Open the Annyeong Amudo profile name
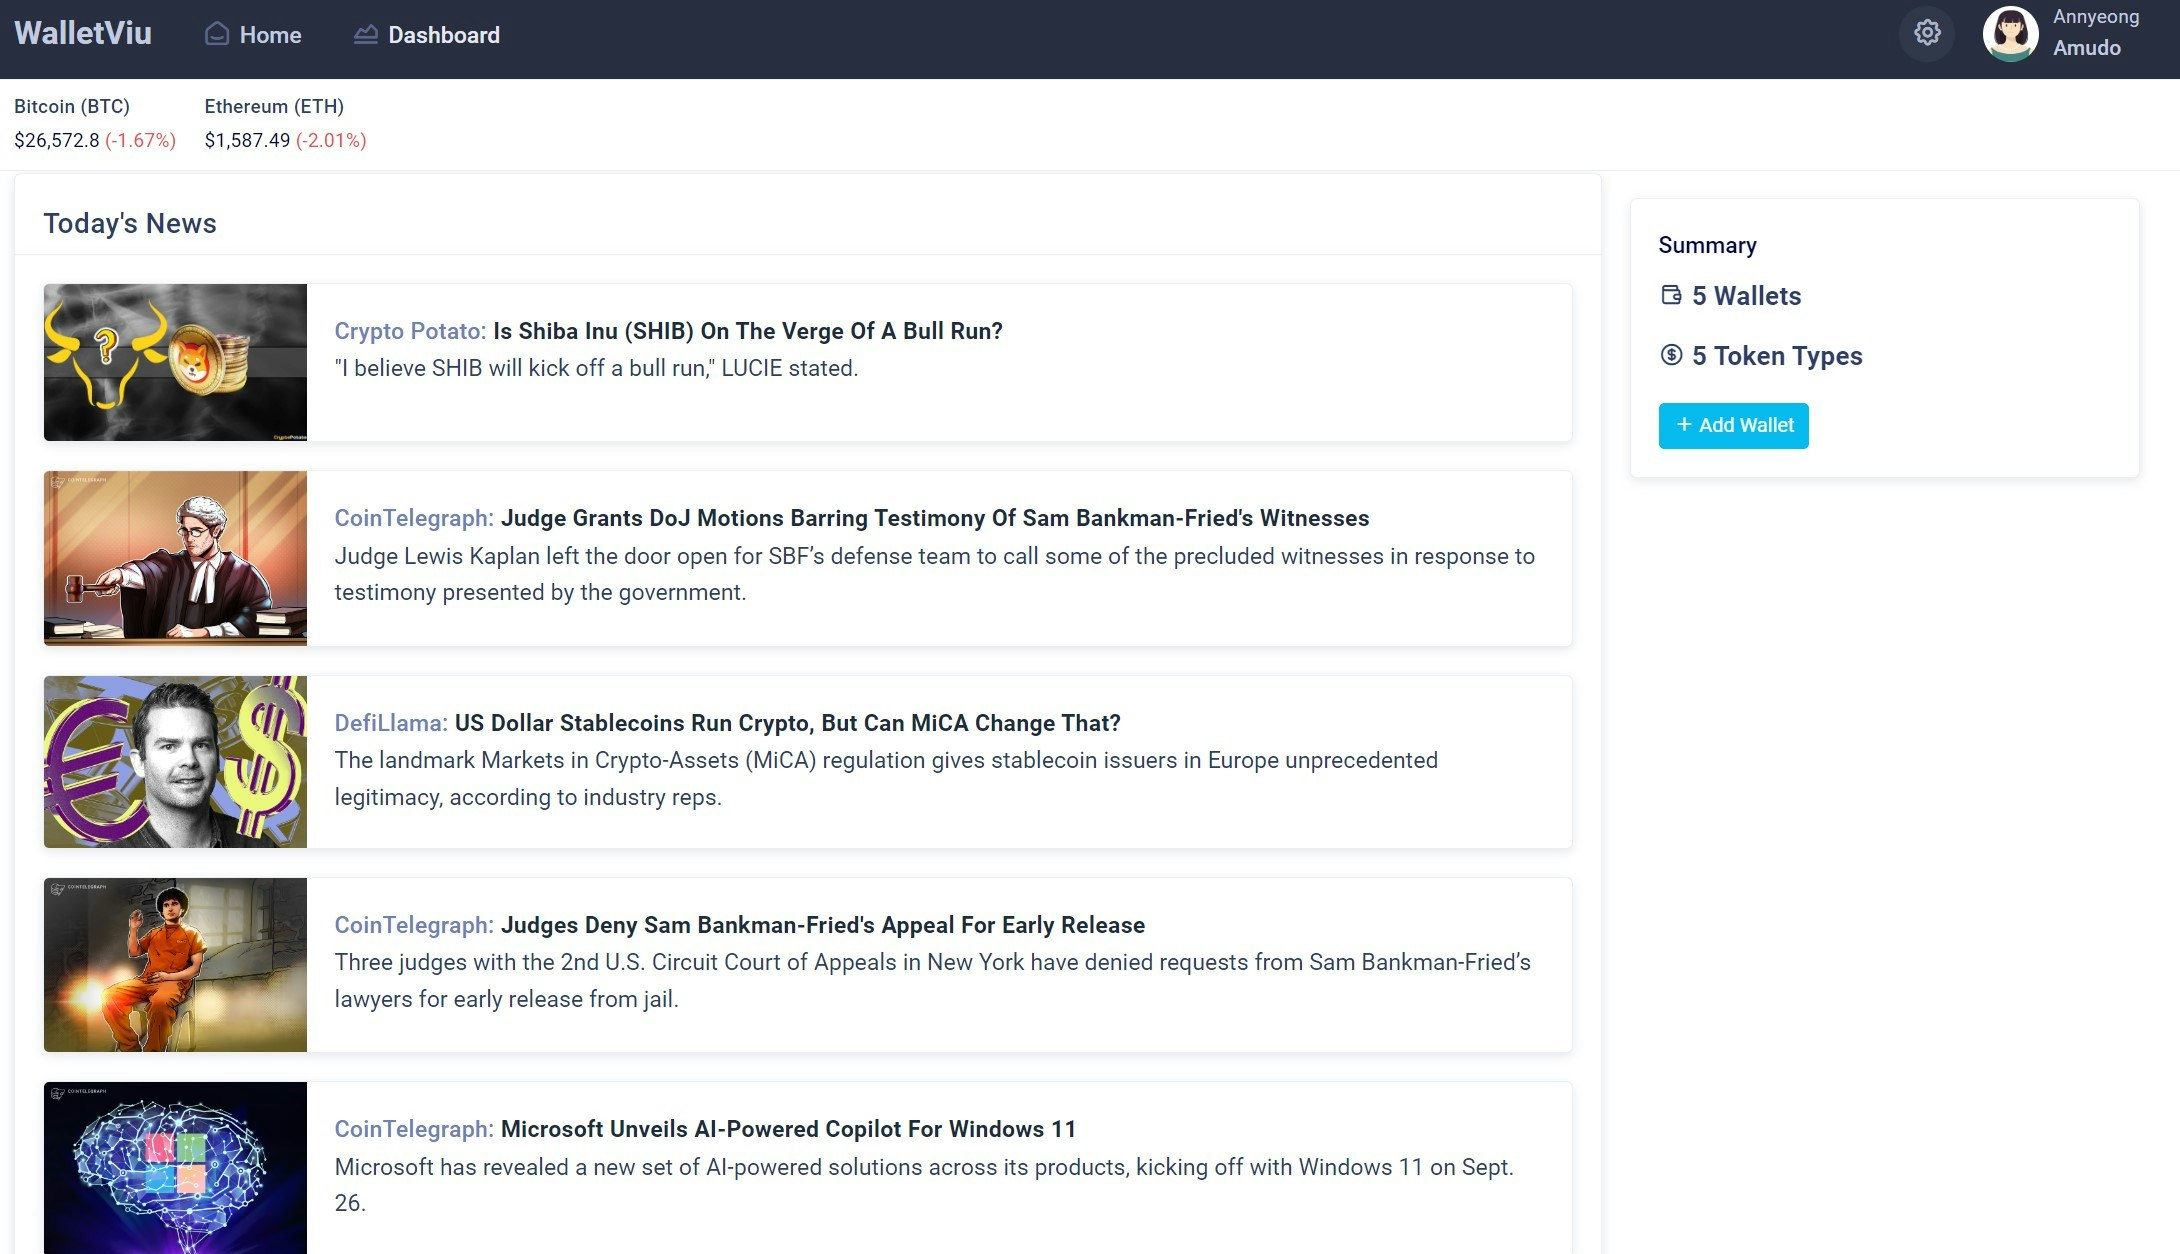The height and width of the screenshot is (1254, 2180). pos(2096,32)
